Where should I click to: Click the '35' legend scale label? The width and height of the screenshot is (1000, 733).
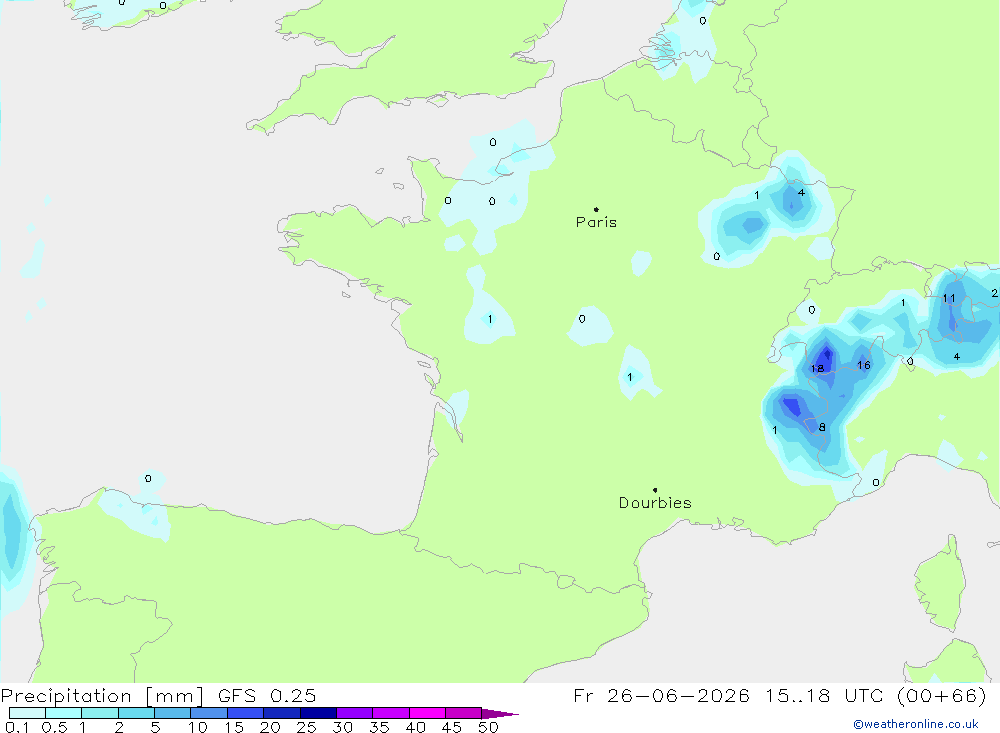[379, 727]
